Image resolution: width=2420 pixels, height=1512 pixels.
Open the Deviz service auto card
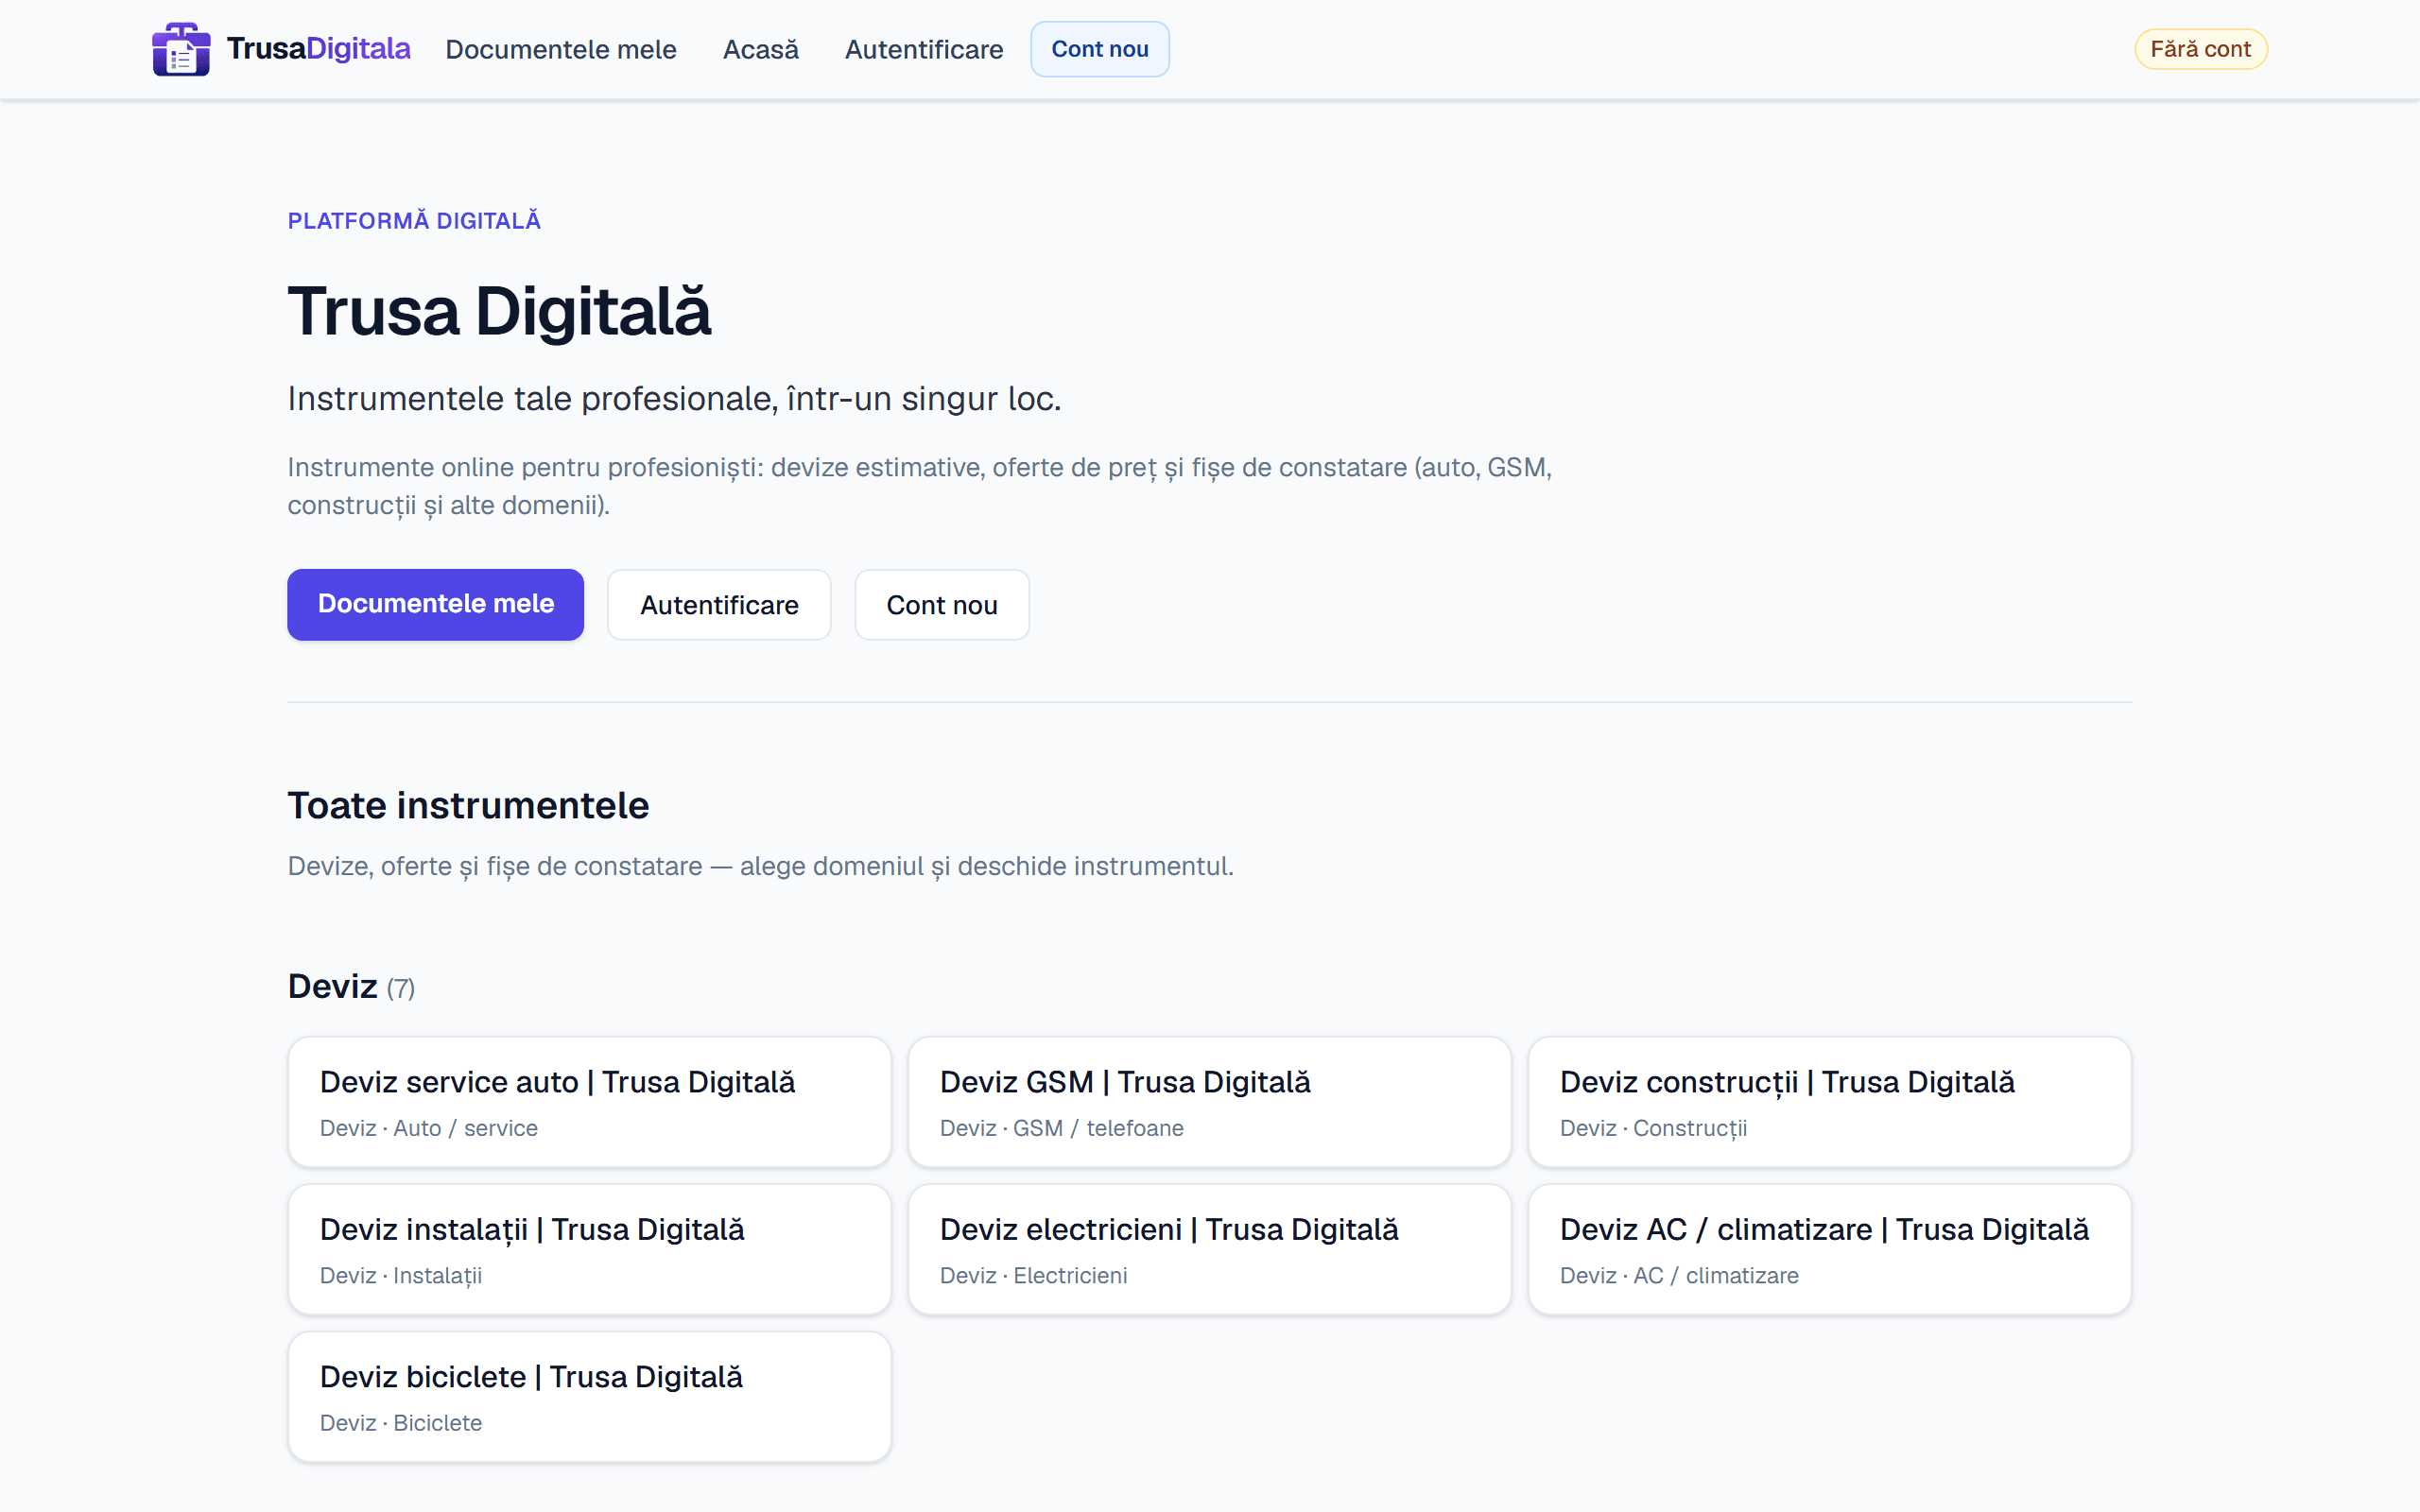(x=590, y=1102)
